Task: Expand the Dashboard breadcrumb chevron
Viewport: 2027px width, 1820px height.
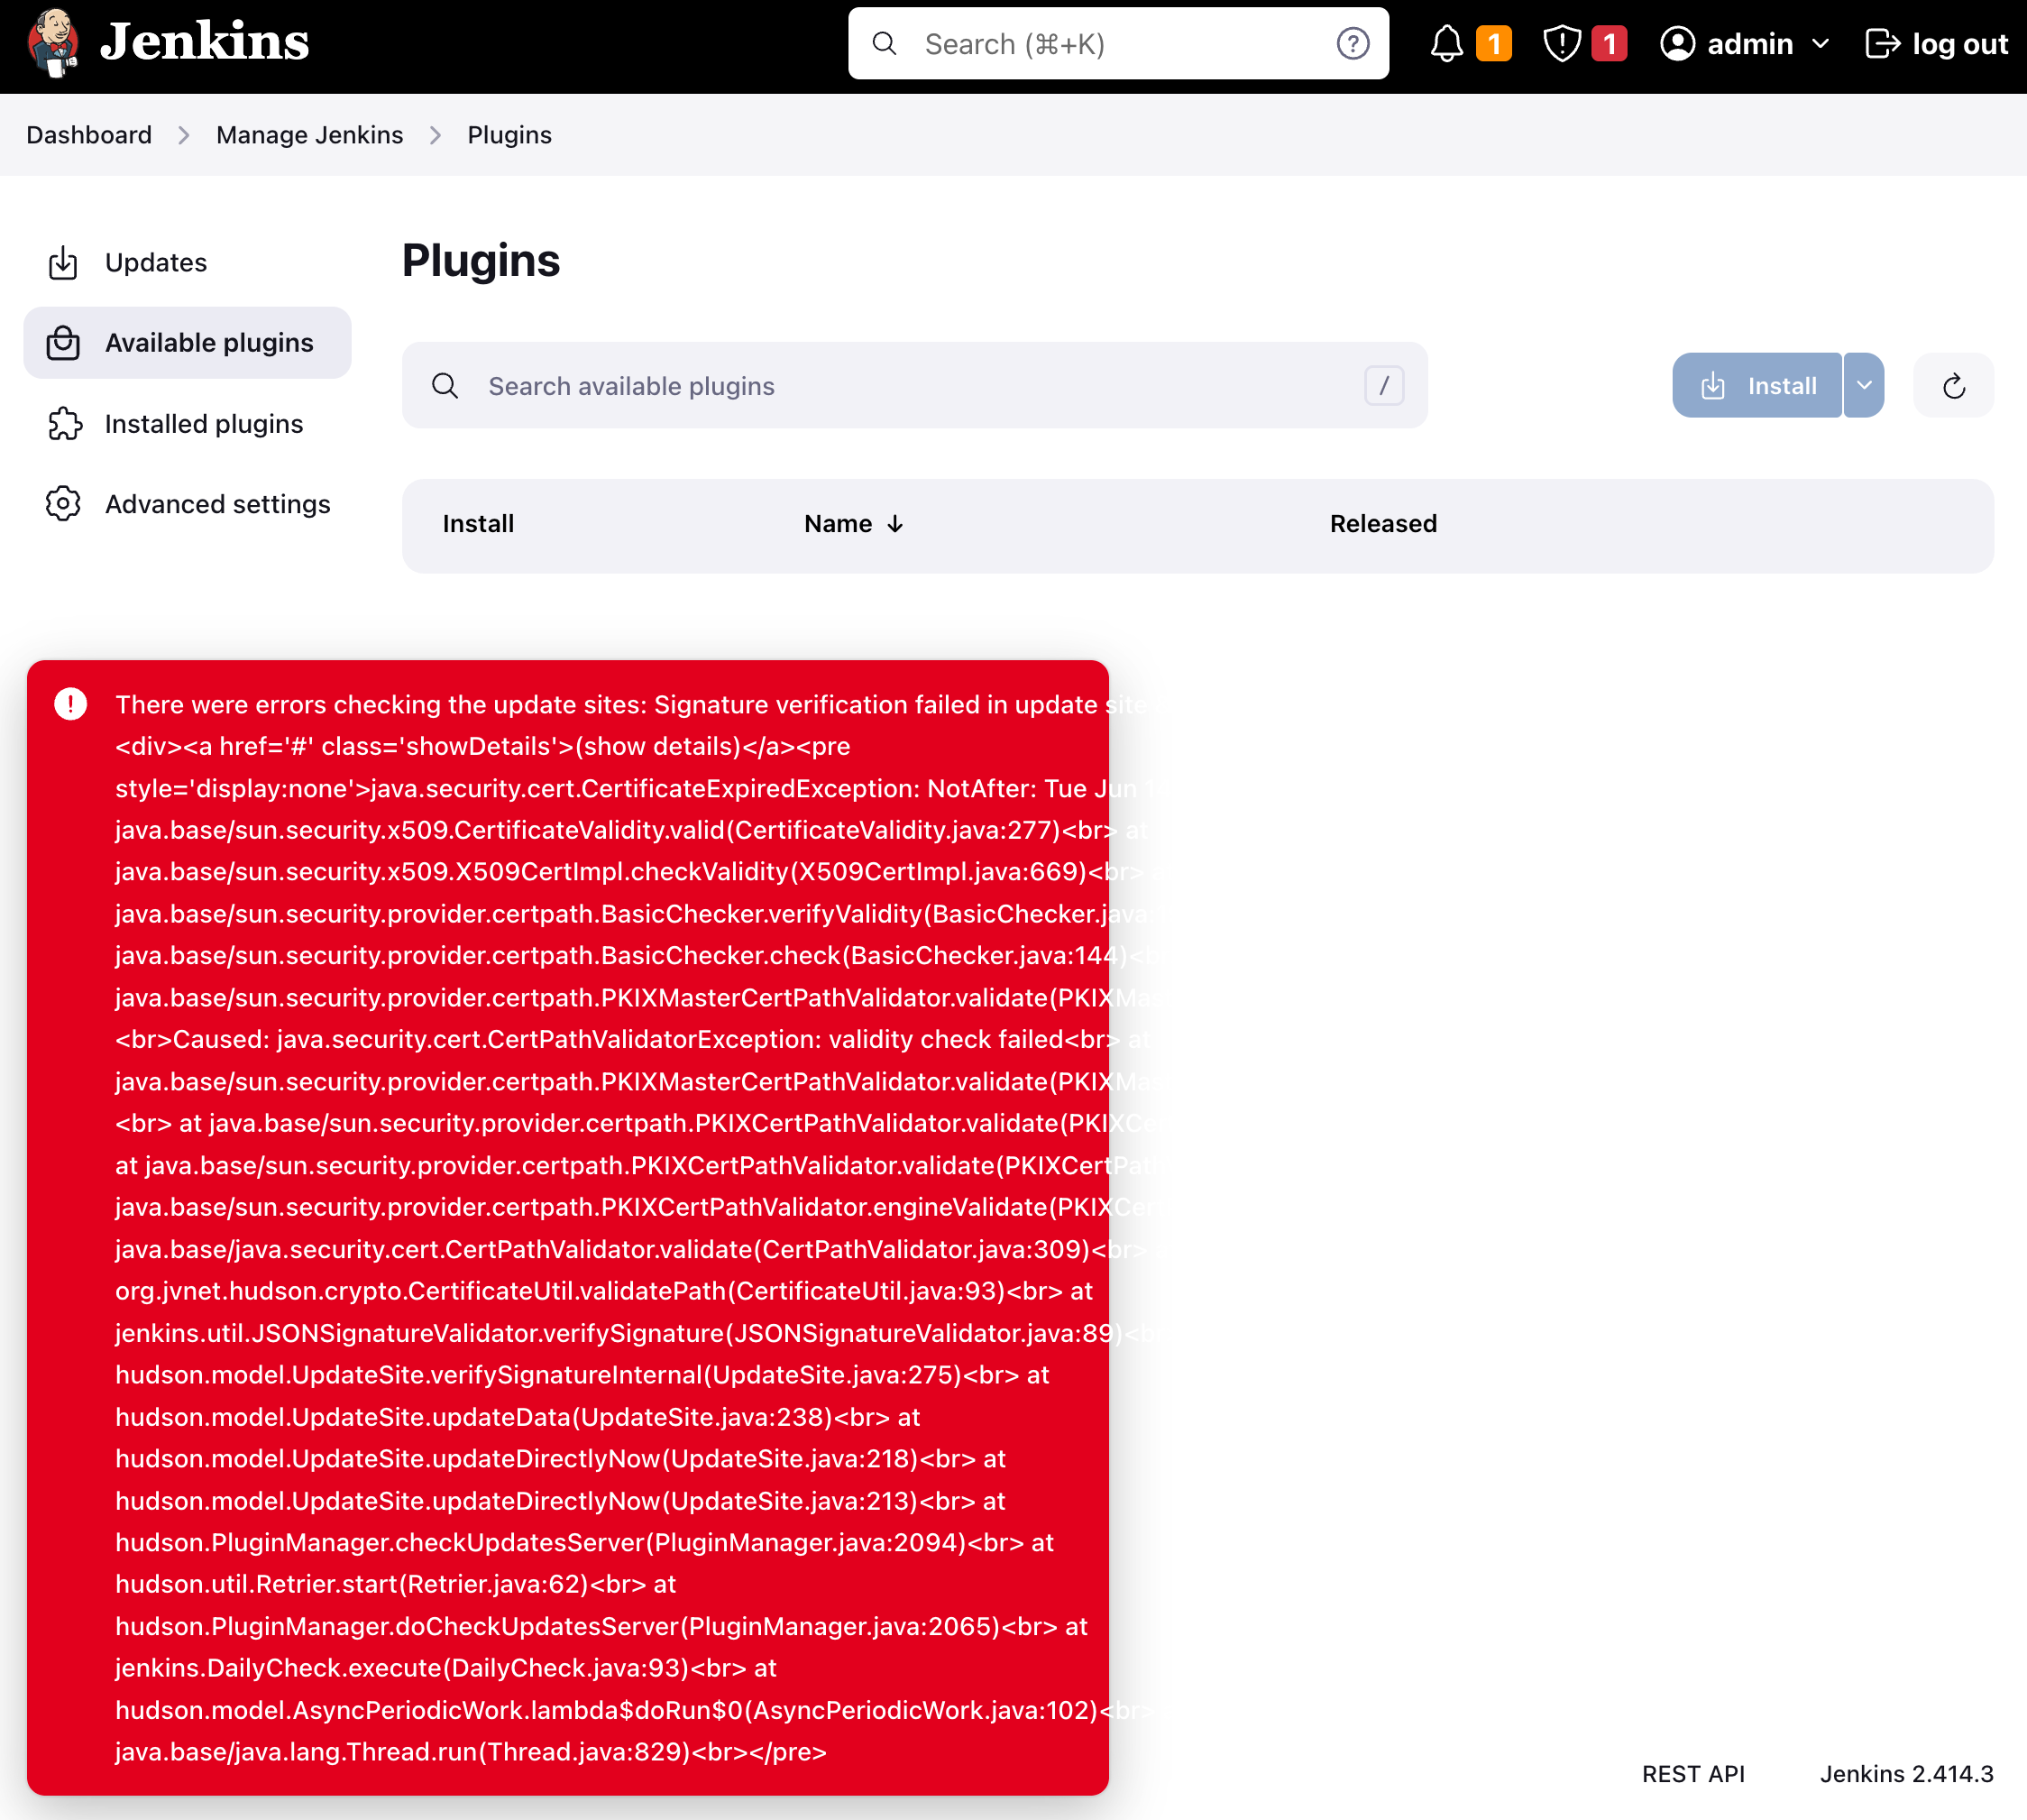Action: coord(184,135)
